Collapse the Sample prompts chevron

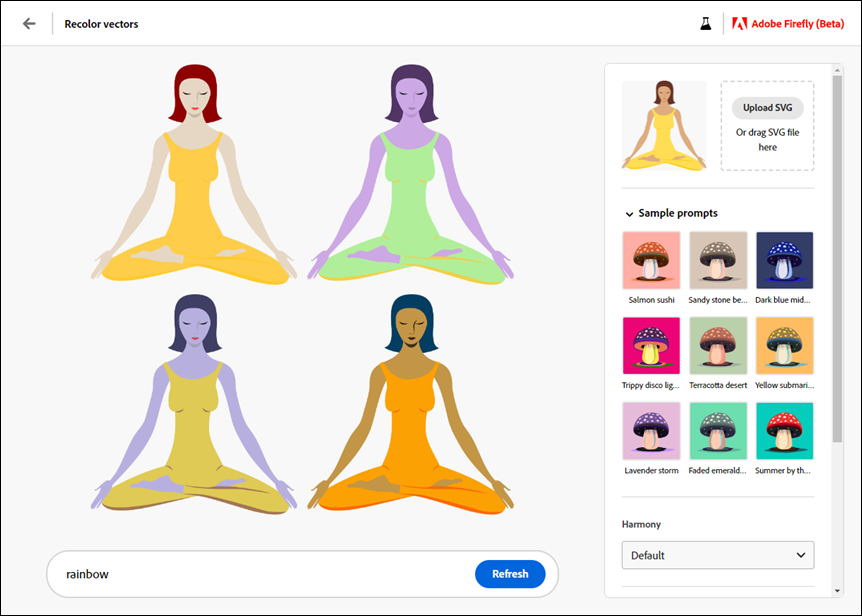click(x=629, y=214)
